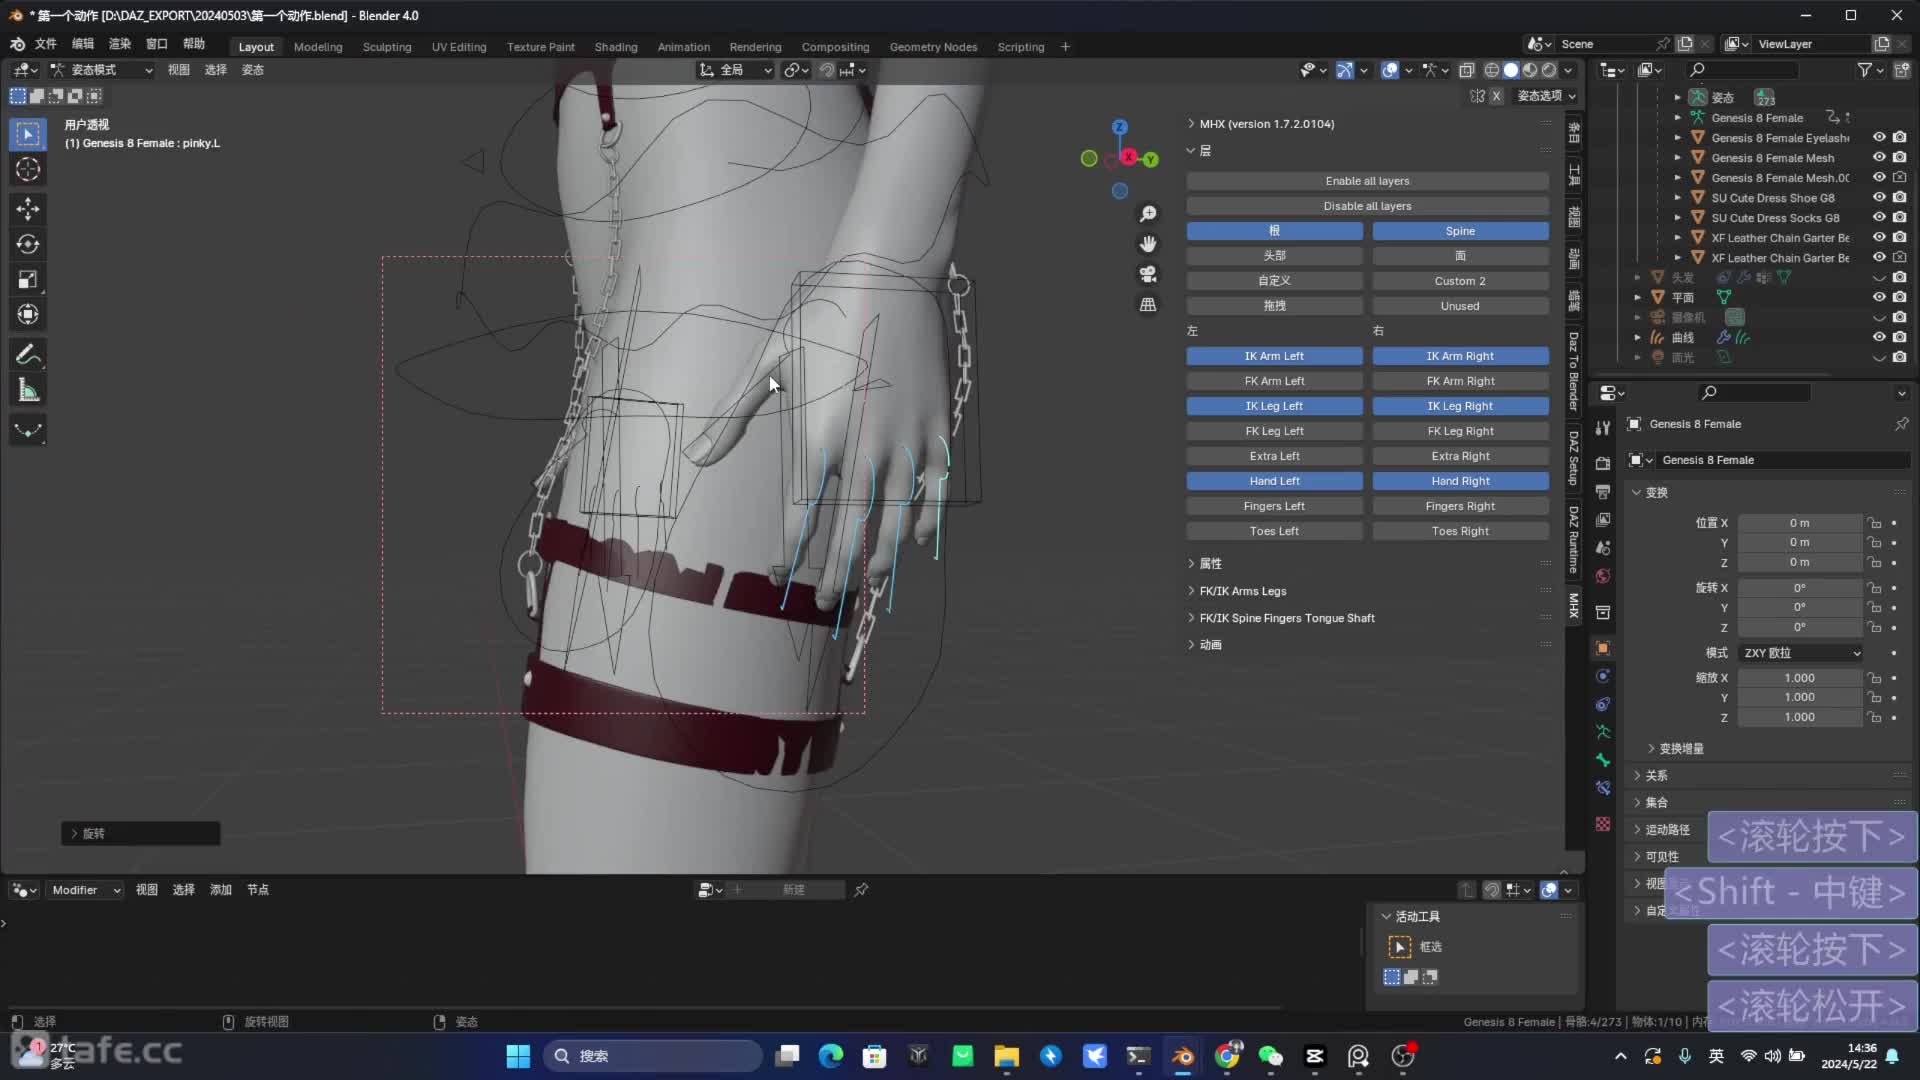The height and width of the screenshot is (1080, 1920).
Task: Select the Annotate tool
Action: tap(28, 355)
